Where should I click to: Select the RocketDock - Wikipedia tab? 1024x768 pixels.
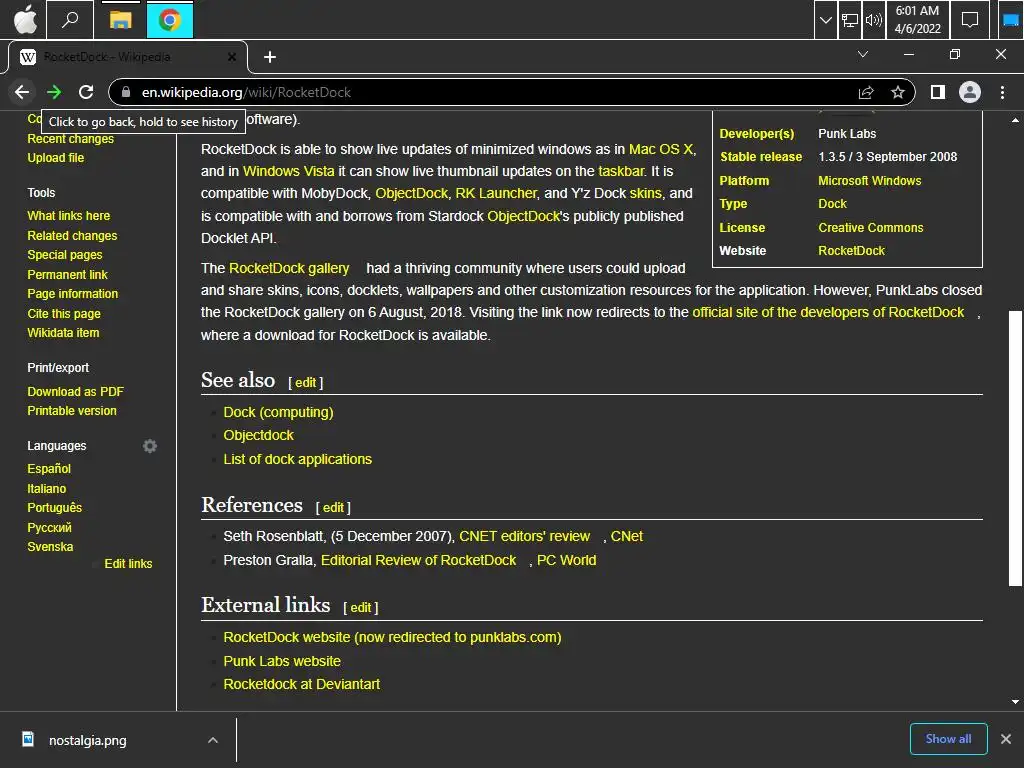coord(127,57)
